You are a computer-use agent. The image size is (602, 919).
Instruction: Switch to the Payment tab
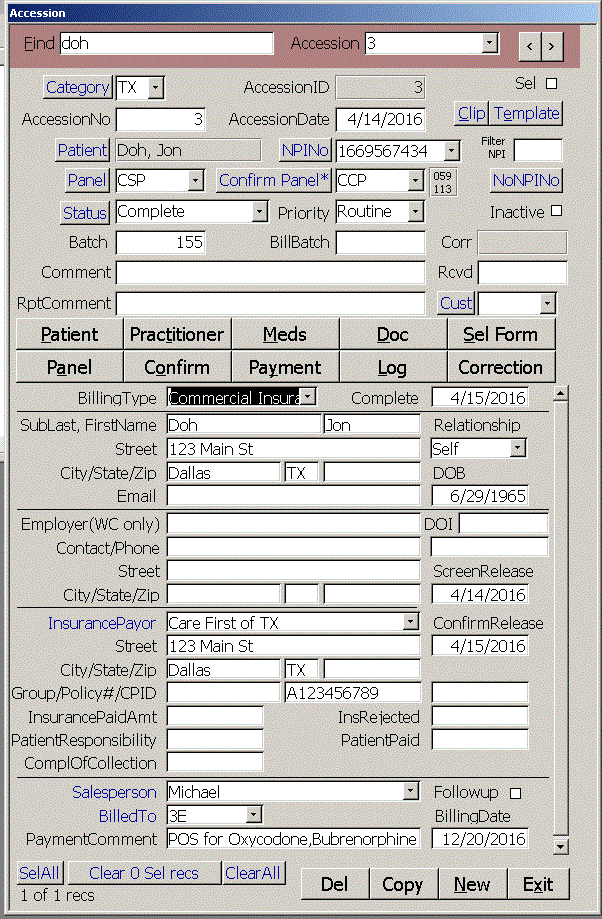coord(285,367)
